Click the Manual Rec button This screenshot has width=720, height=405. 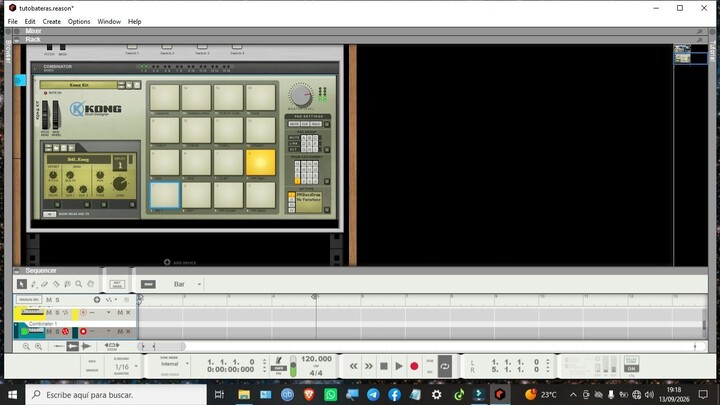pyautogui.click(x=28, y=300)
